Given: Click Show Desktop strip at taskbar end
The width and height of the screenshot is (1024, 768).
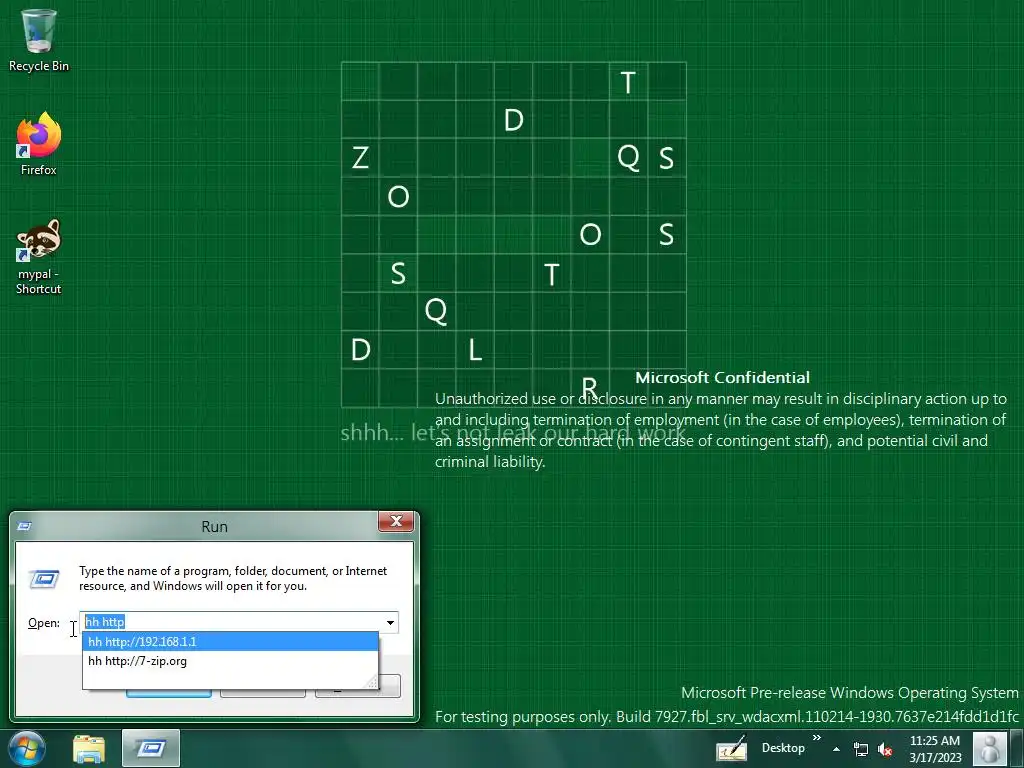Looking at the screenshot, I should tap(1016, 748).
